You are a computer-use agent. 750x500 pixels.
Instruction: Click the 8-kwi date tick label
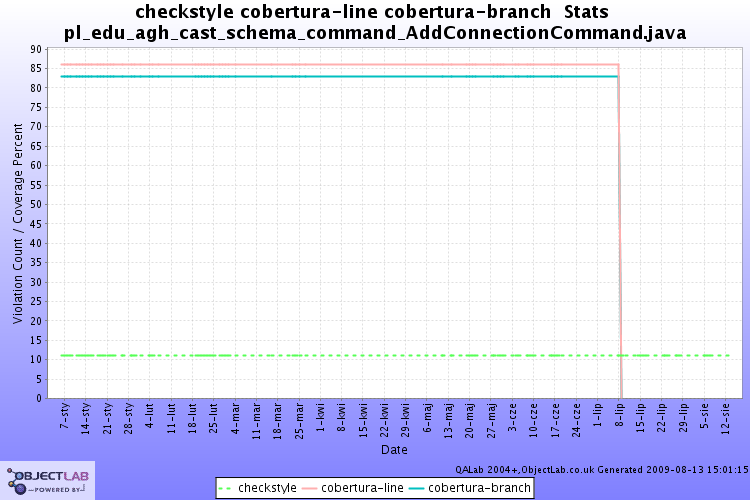point(342,417)
